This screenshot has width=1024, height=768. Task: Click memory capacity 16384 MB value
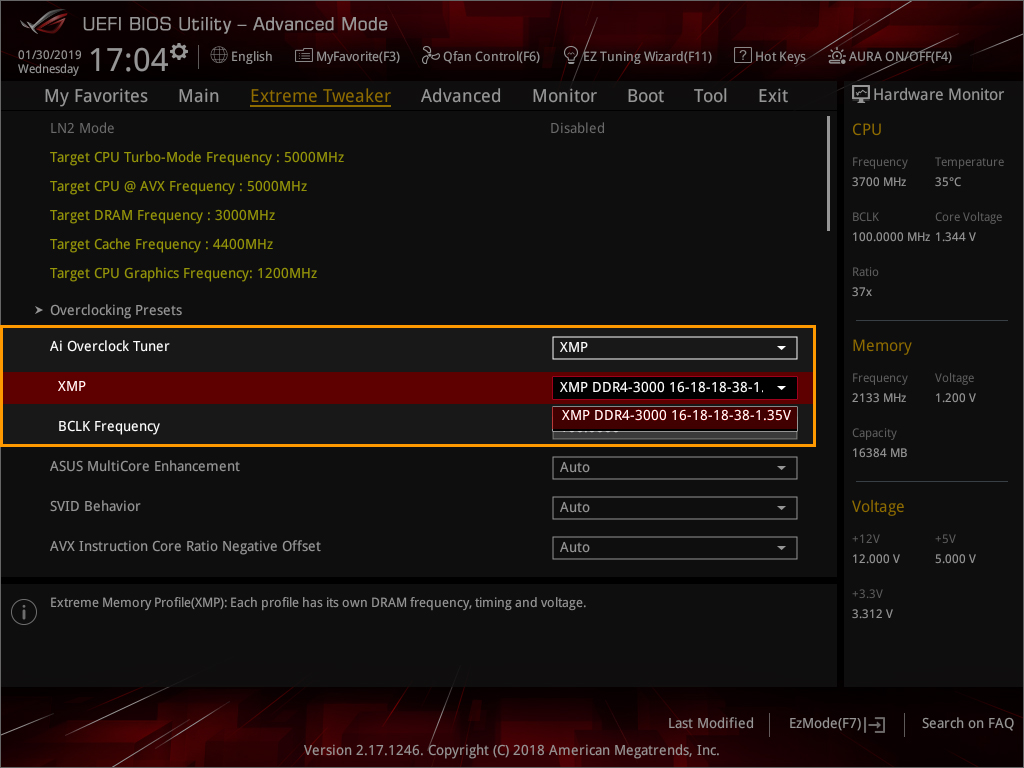tap(879, 453)
